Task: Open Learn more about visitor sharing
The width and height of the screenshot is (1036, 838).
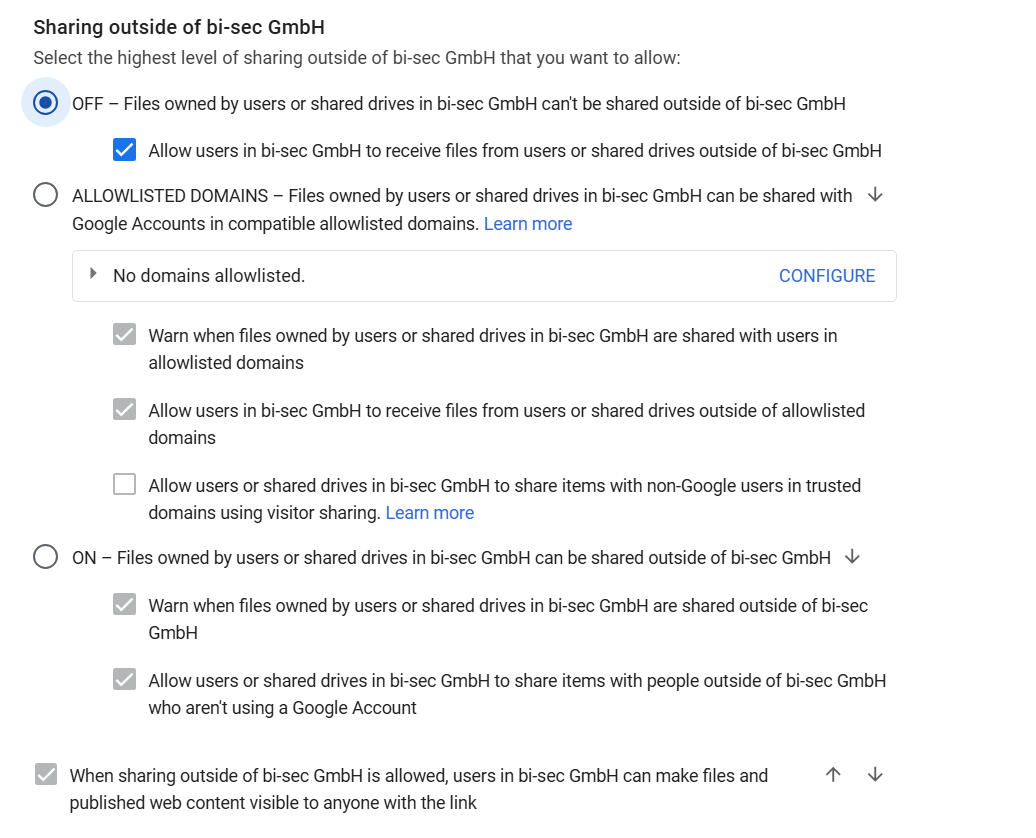Action: pos(430,513)
